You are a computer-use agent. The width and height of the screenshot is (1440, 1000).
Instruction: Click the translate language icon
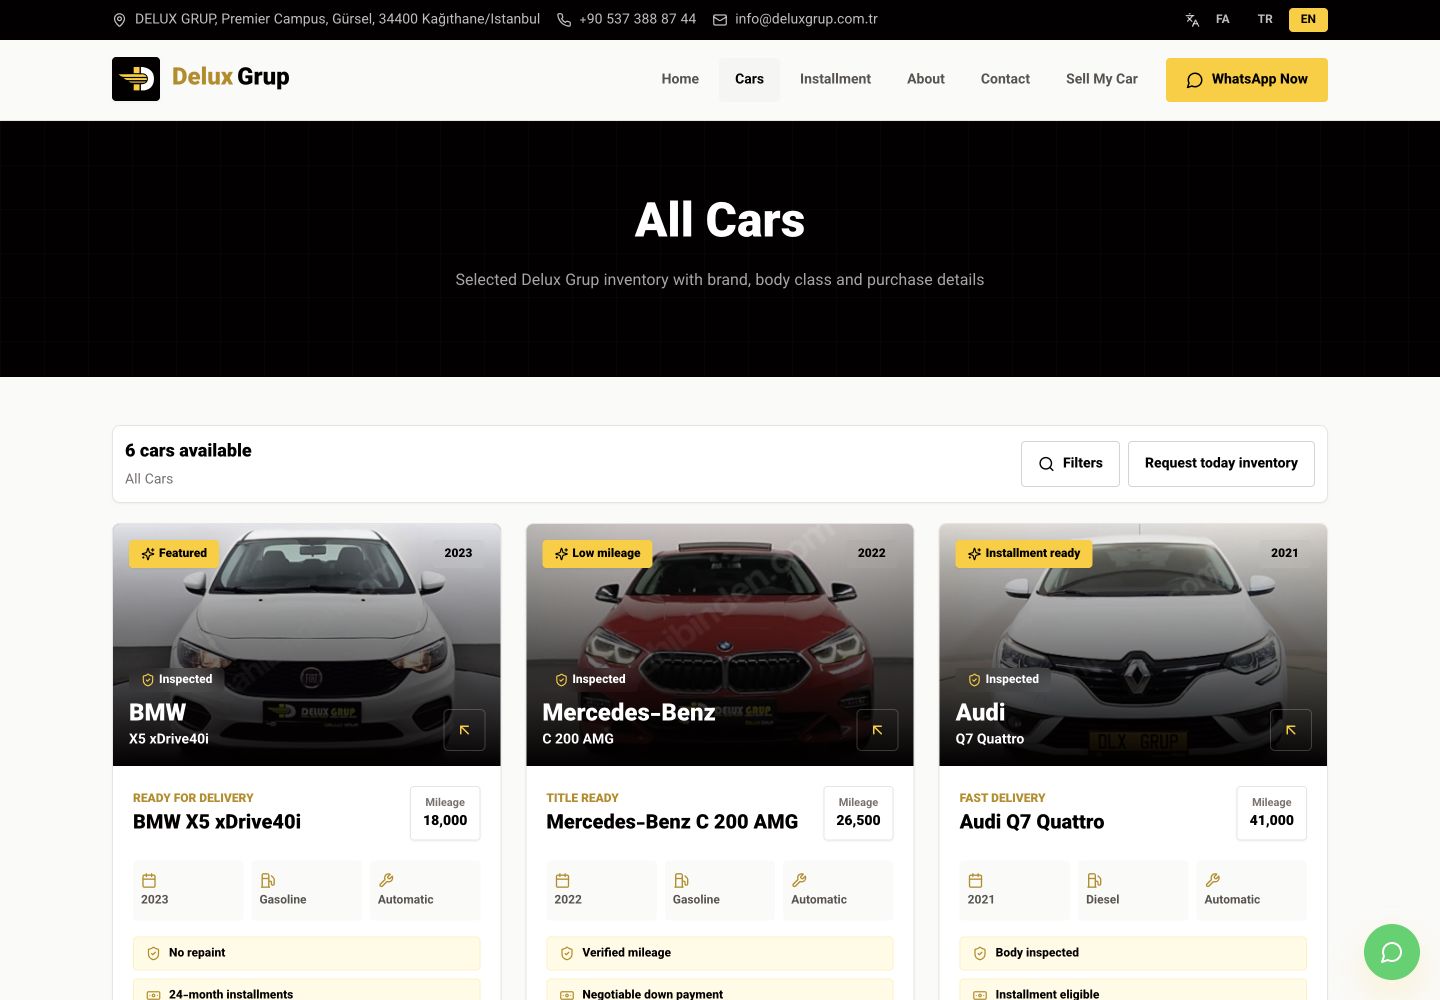click(x=1192, y=20)
